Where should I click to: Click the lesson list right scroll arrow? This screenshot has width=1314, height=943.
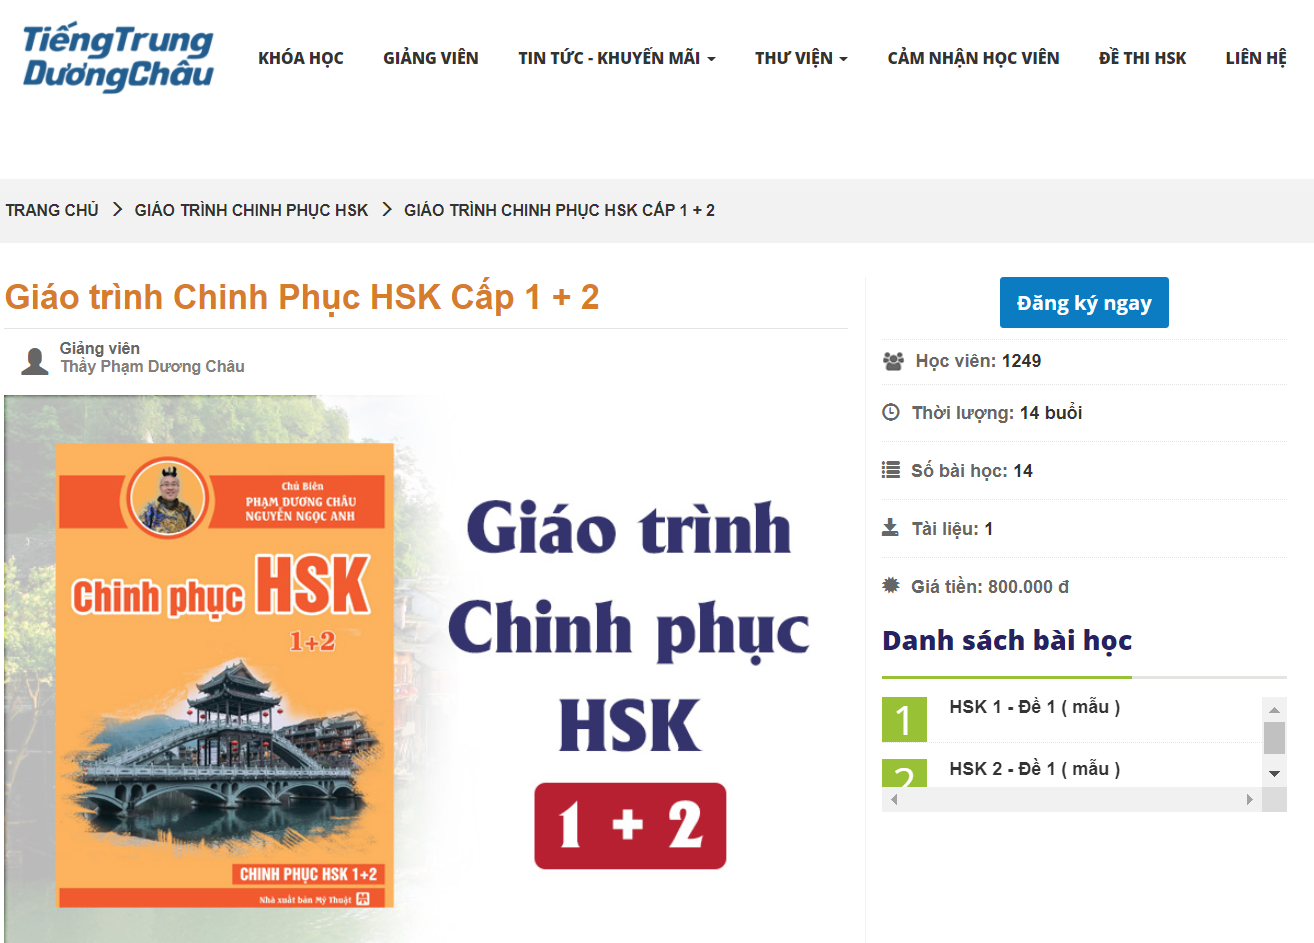(x=1250, y=800)
